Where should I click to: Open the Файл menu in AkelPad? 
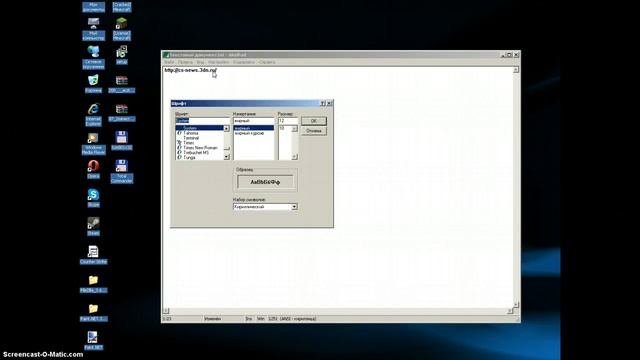pos(169,62)
